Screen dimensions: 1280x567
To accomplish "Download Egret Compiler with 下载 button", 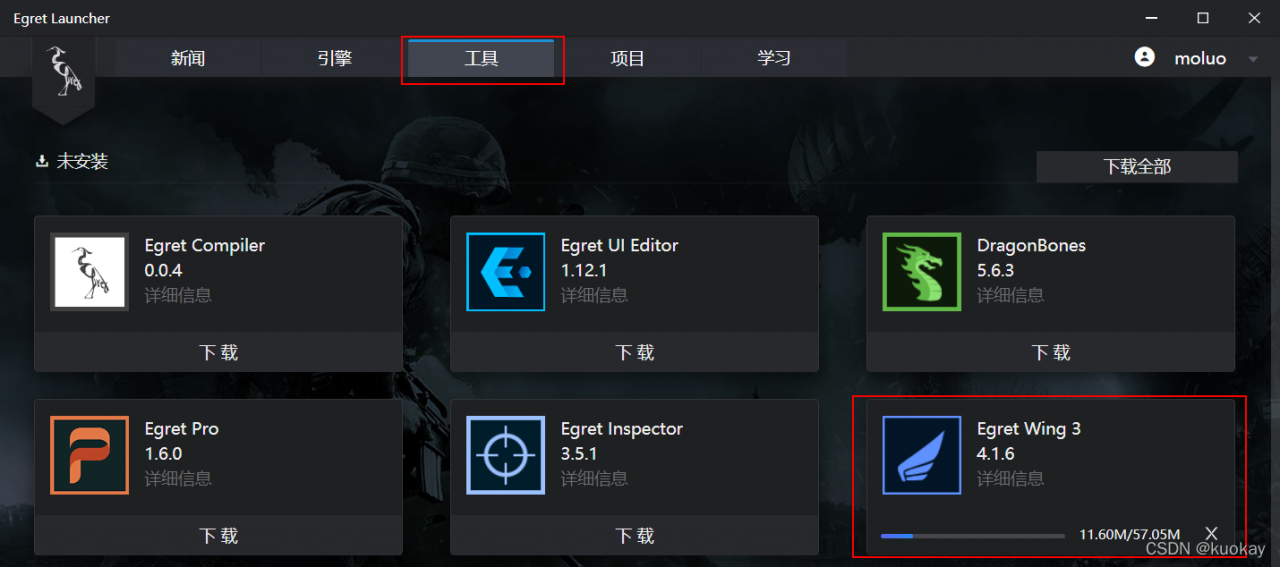I will [218, 352].
